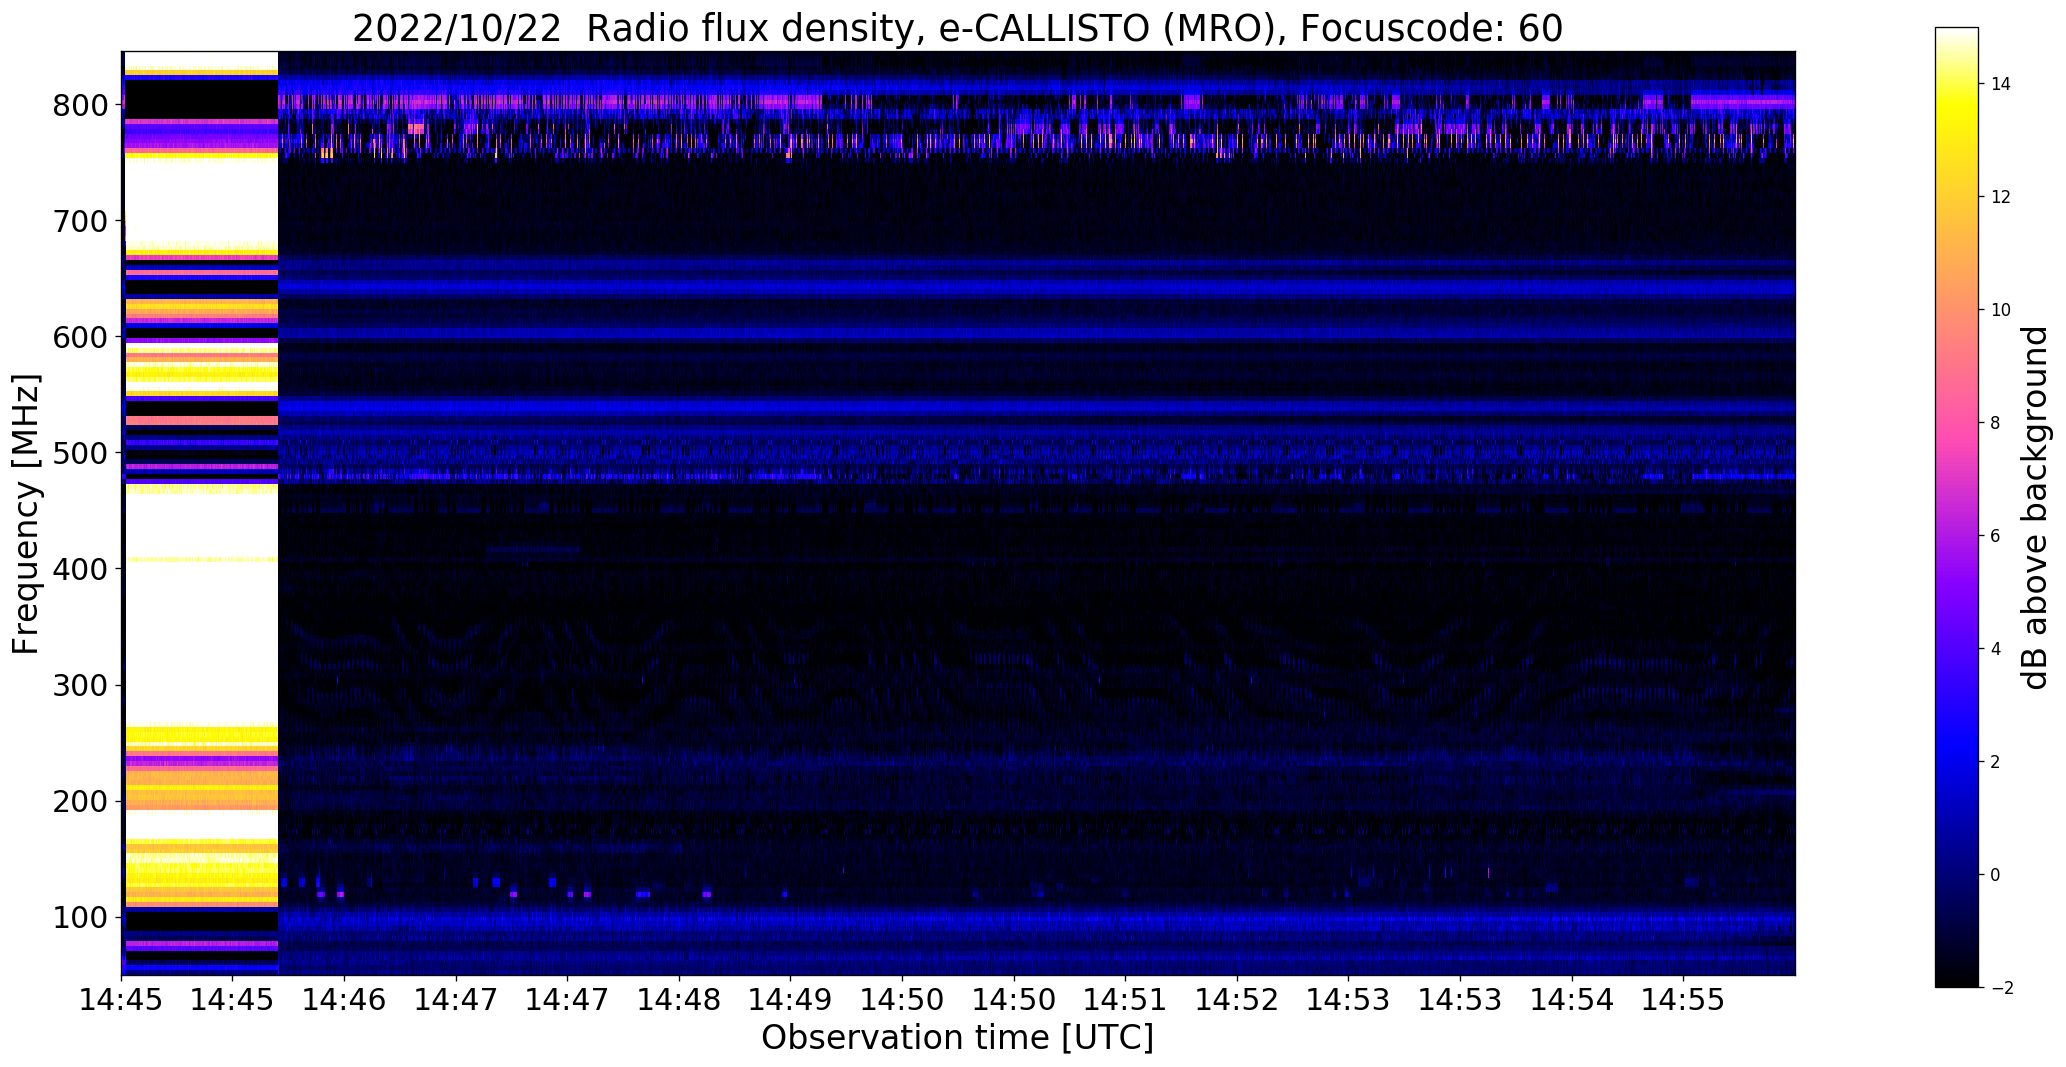Click the 800 frequency tick label
The width and height of the screenshot is (2066, 1067).
click(82, 105)
